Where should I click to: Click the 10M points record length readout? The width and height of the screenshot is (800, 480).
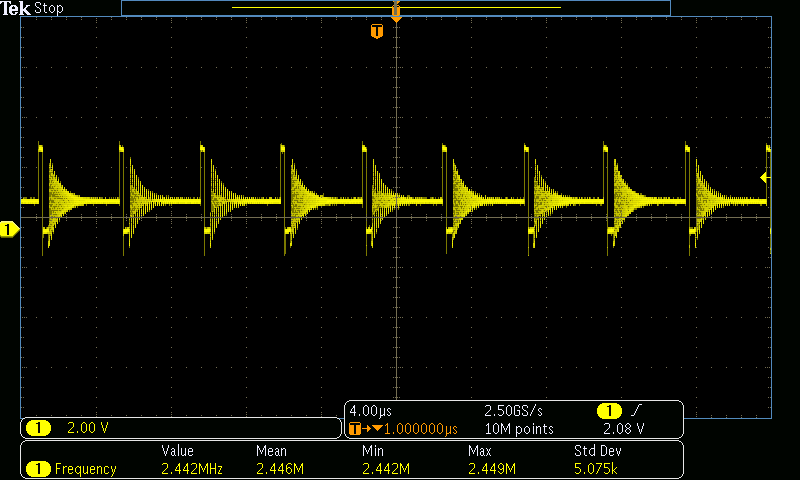pos(519,429)
